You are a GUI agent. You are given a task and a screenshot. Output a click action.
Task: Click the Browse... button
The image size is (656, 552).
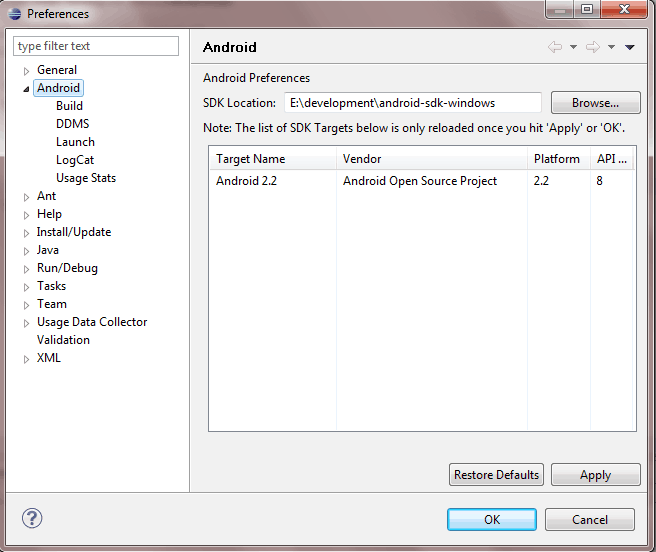[x=595, y=103]
